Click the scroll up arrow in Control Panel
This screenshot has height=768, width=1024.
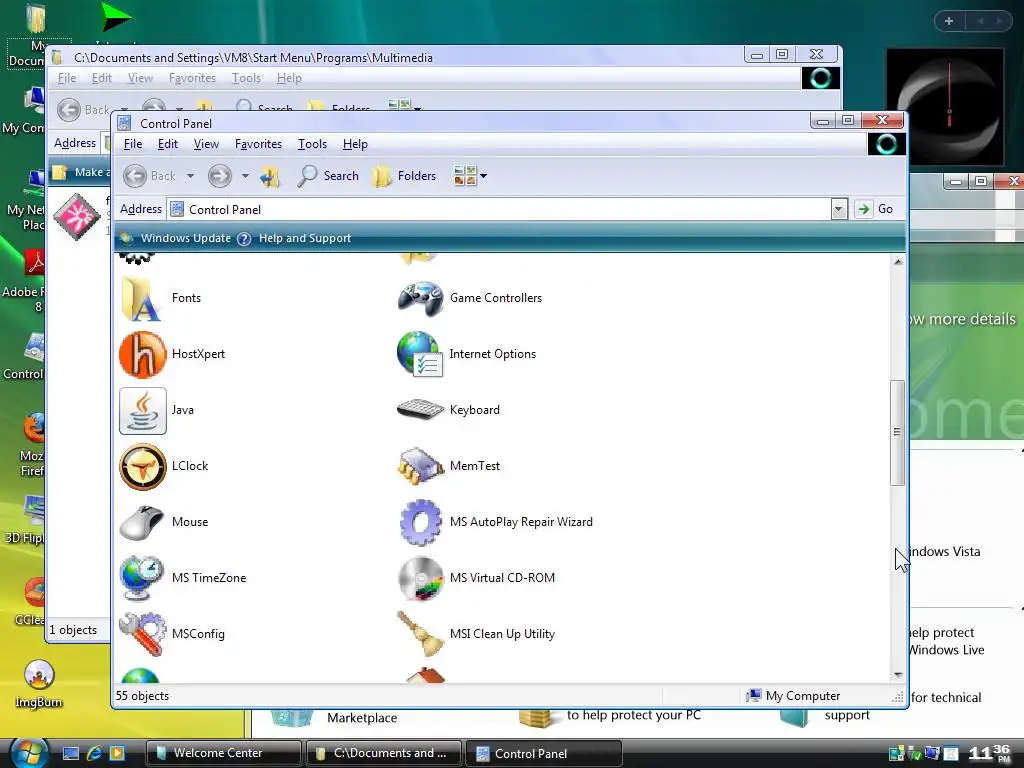[898, 262]
